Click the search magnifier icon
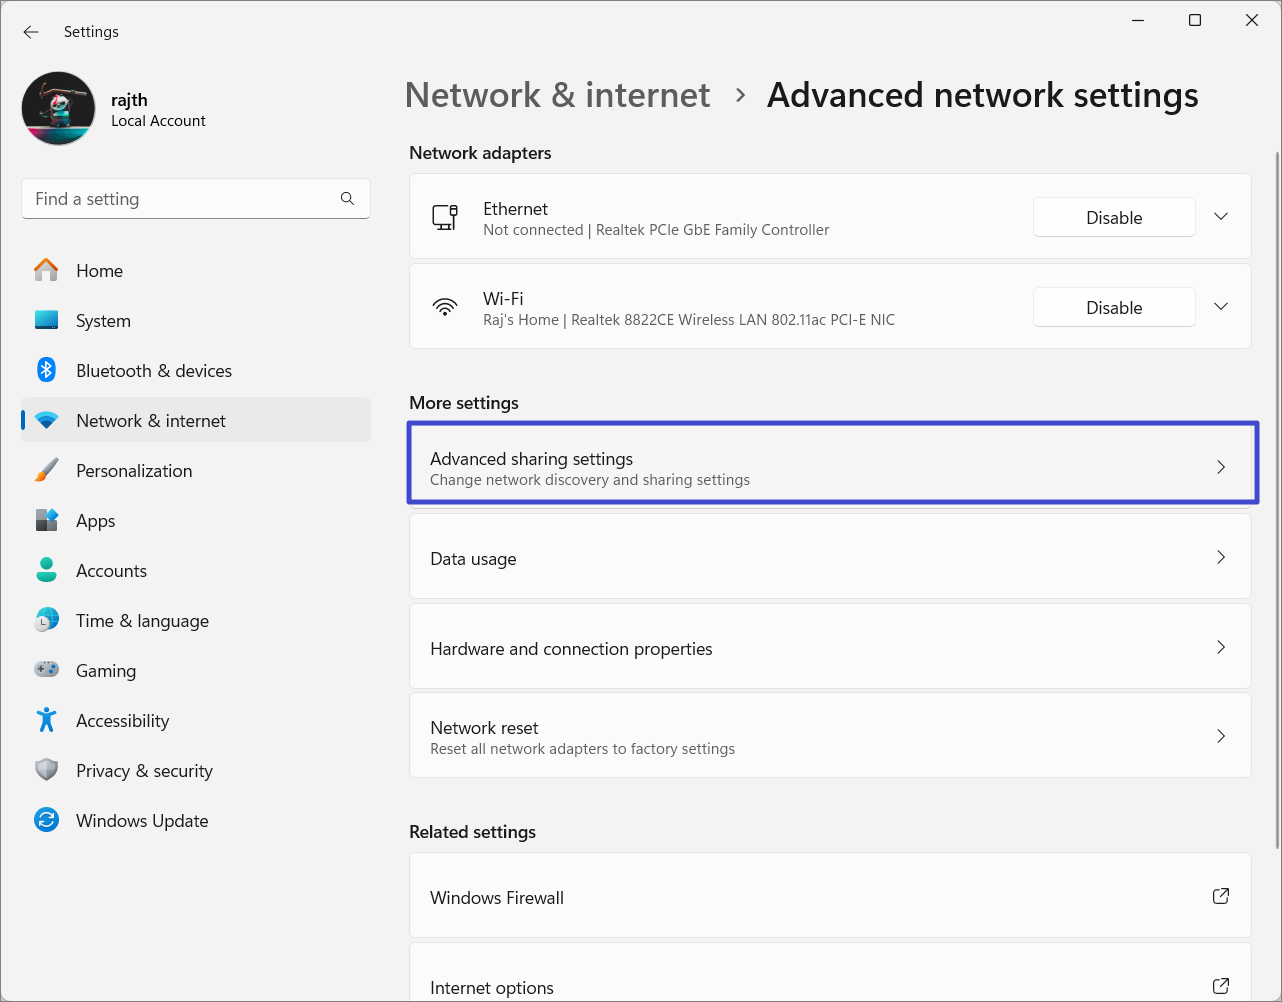 point(347,199)
